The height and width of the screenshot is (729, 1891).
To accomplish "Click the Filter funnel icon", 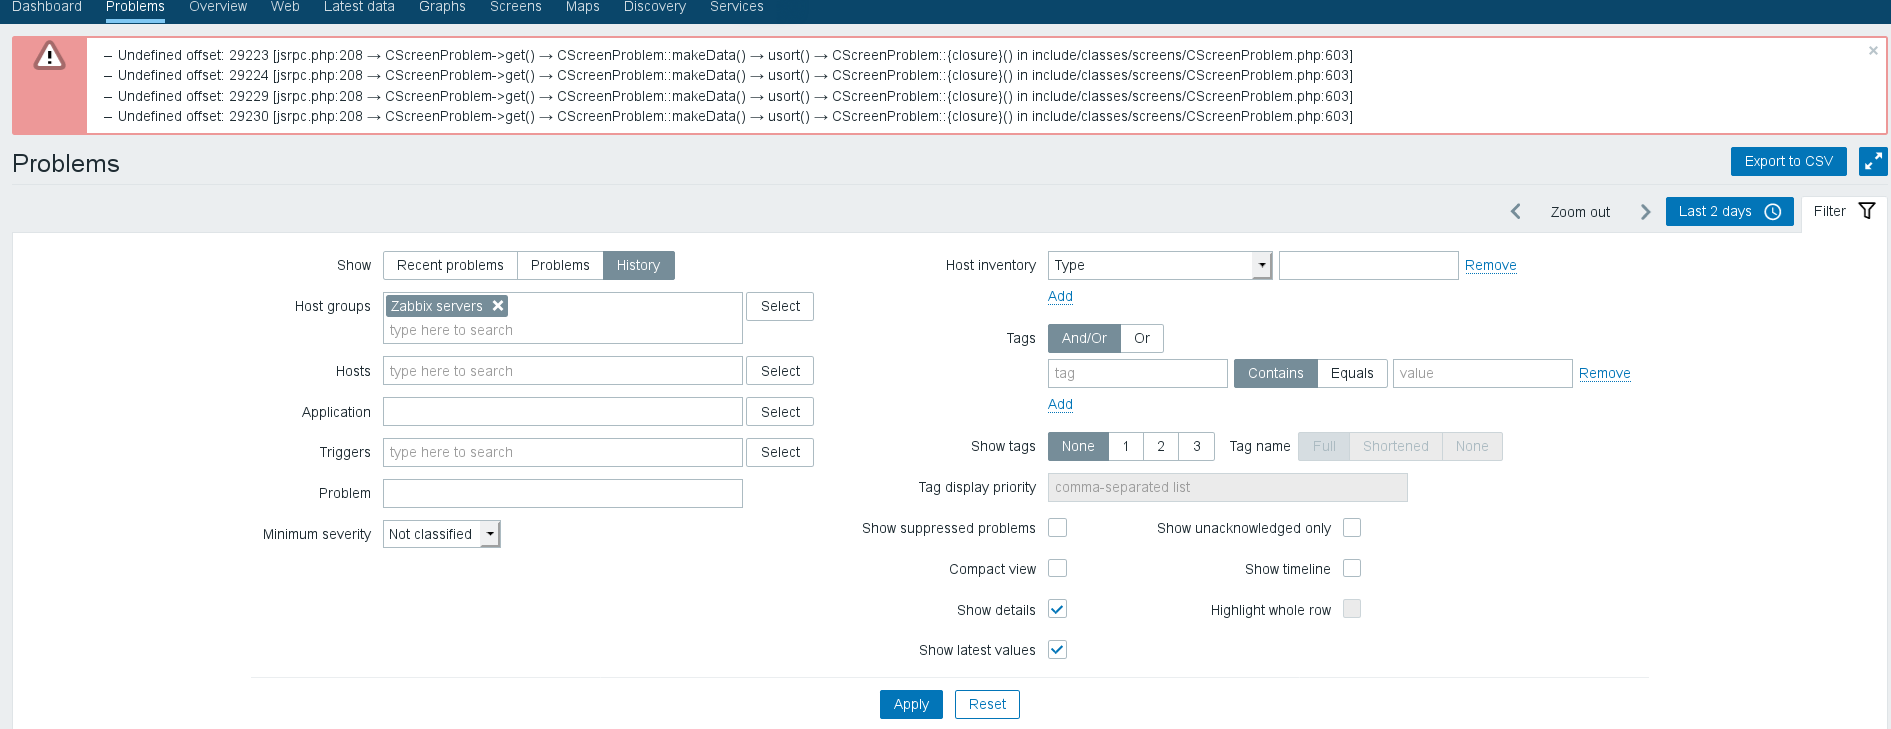I will (1866, 211).
